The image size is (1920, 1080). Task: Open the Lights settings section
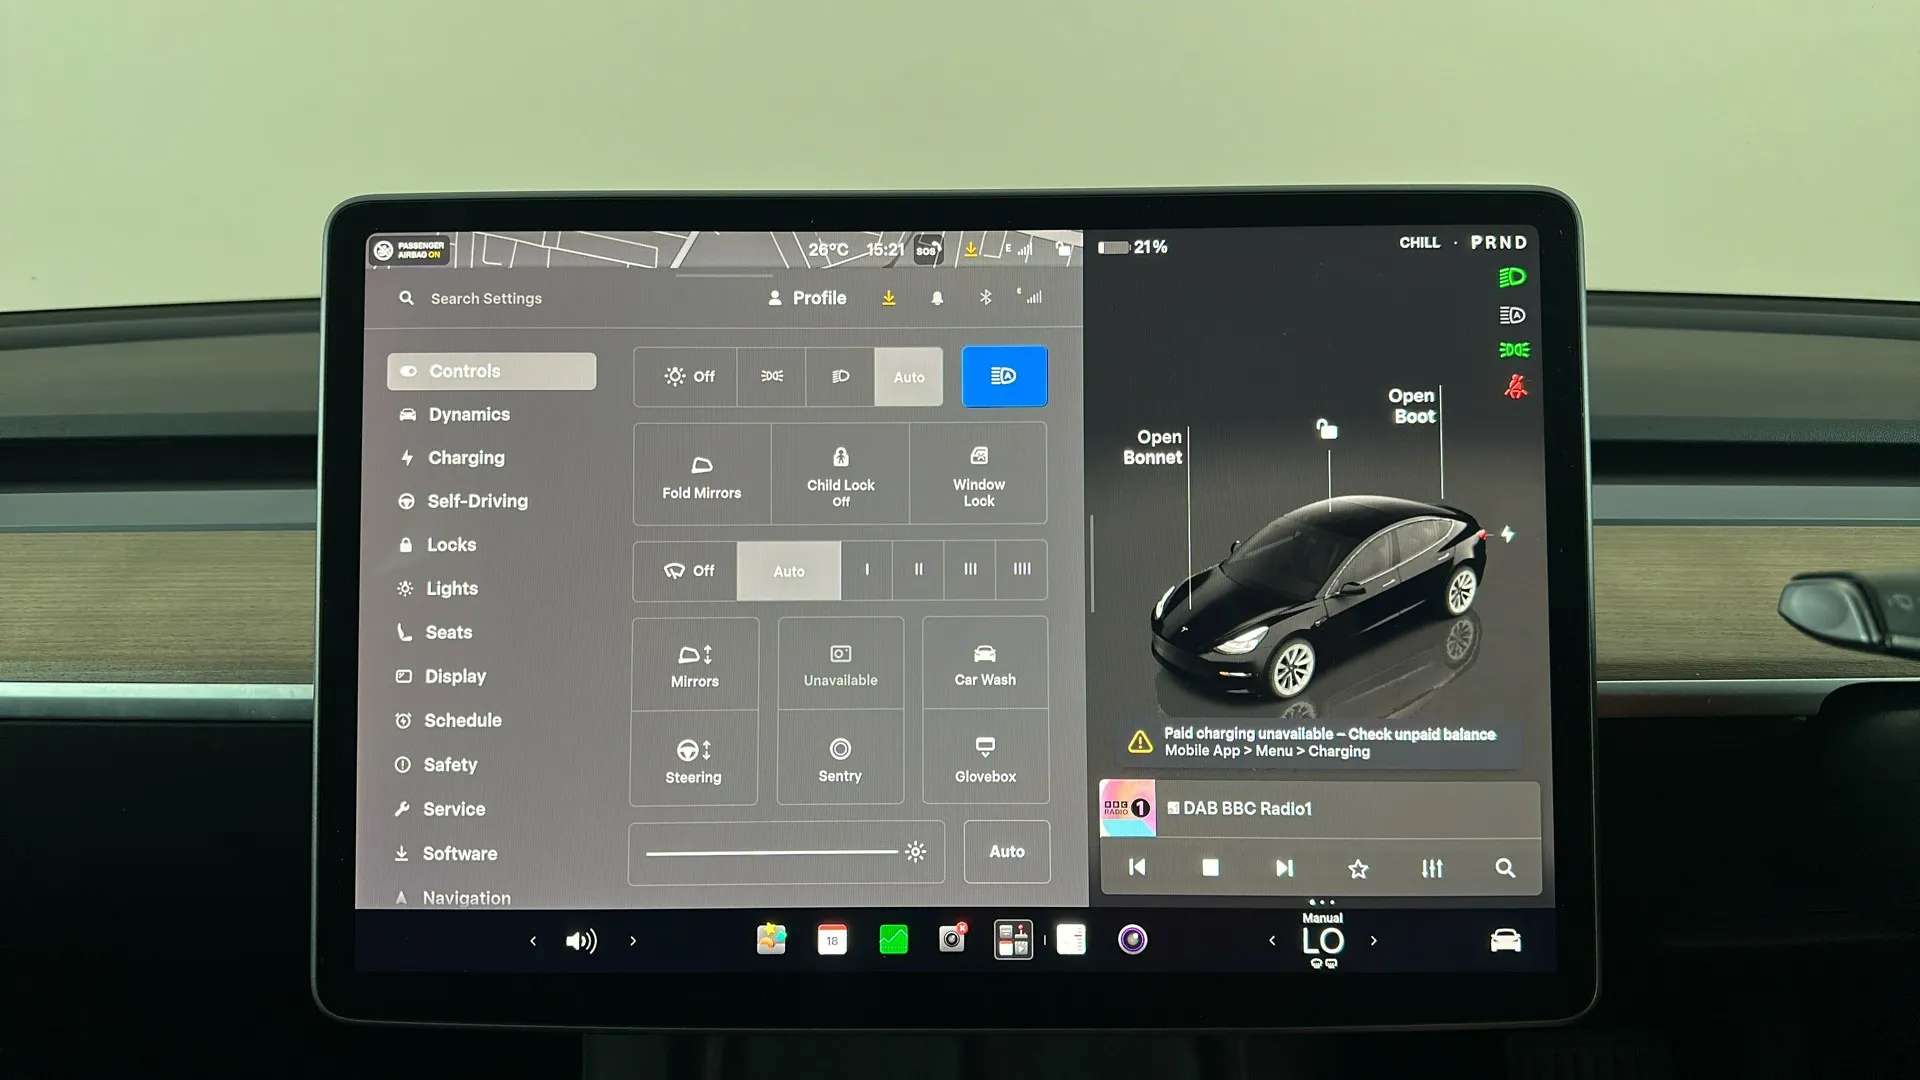[x=438, y=589]
